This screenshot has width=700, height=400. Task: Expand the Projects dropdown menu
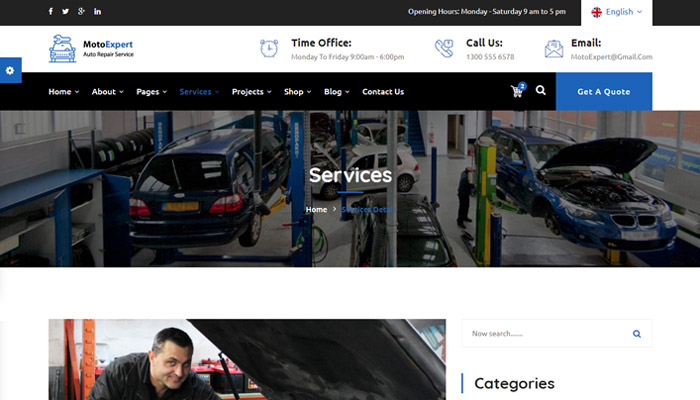point(252,92)
